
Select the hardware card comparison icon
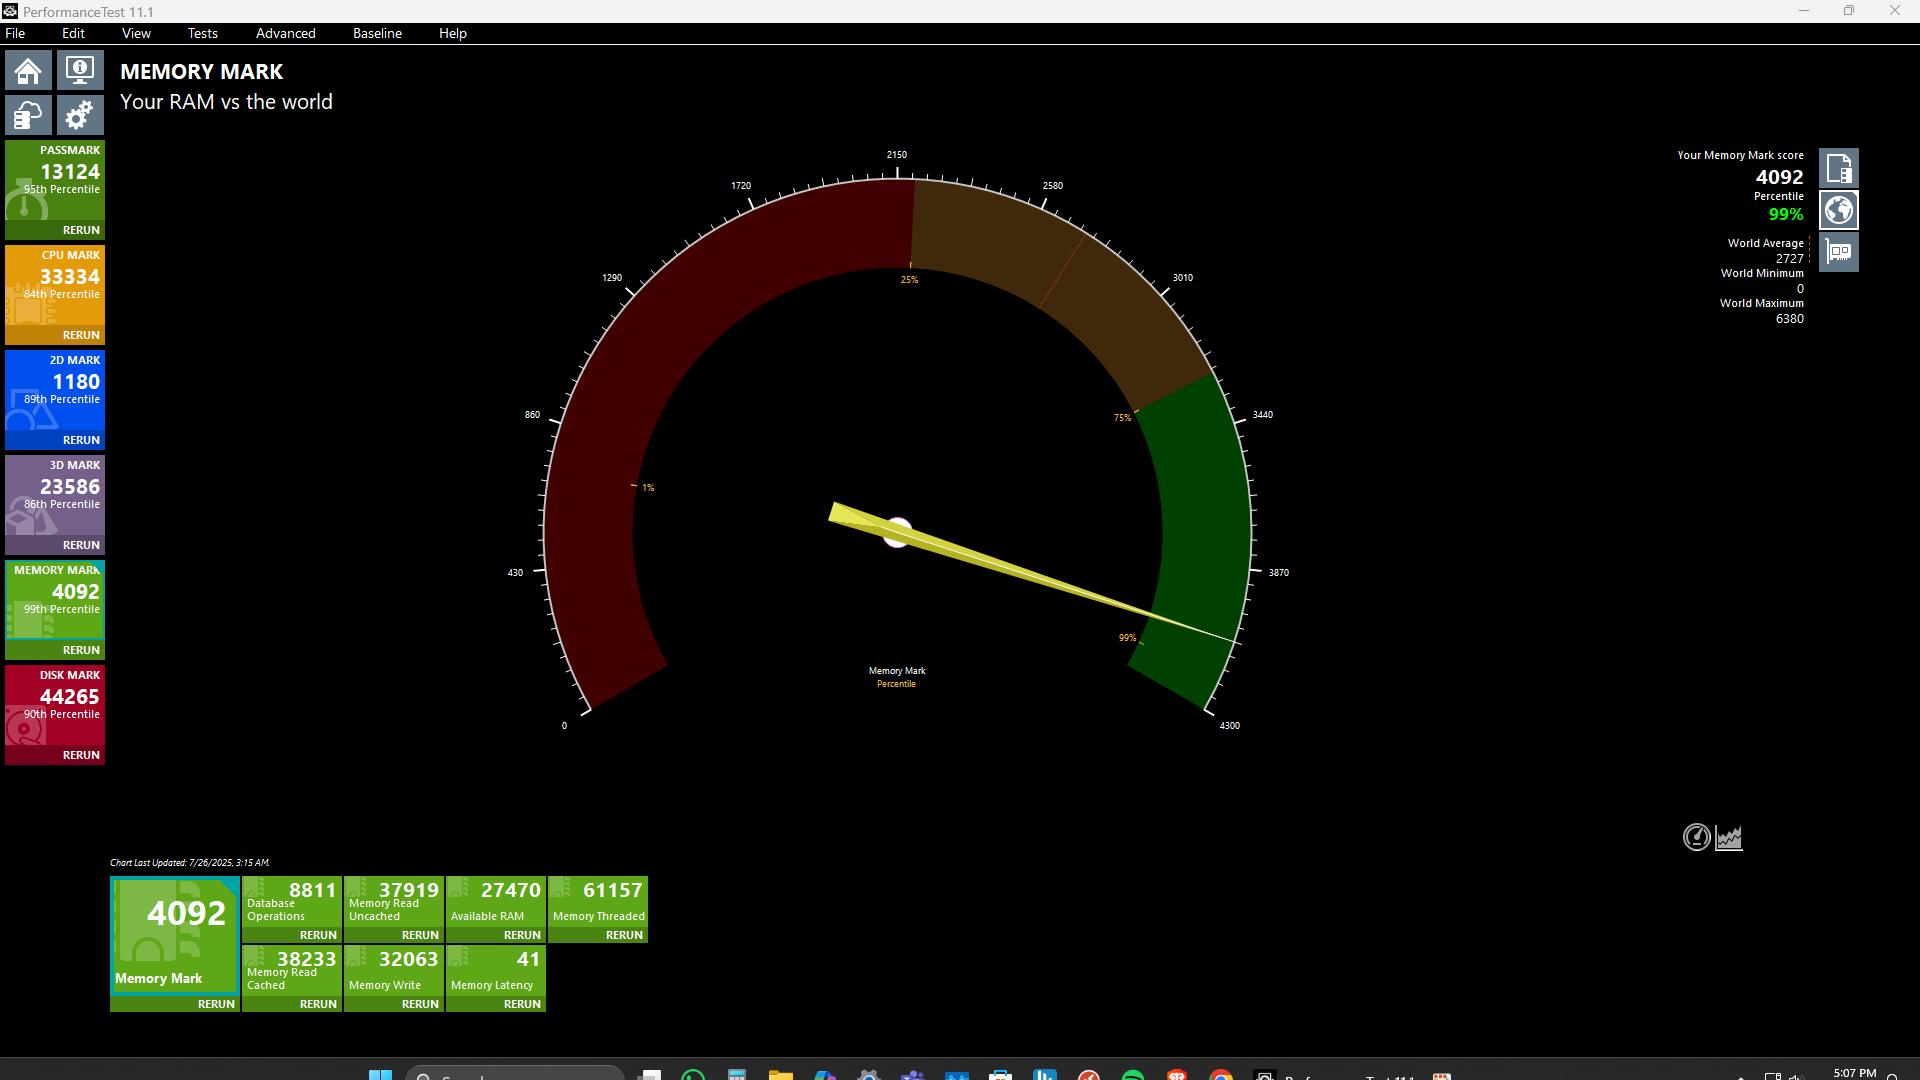pyautogui.click(x=1838, y=252)
